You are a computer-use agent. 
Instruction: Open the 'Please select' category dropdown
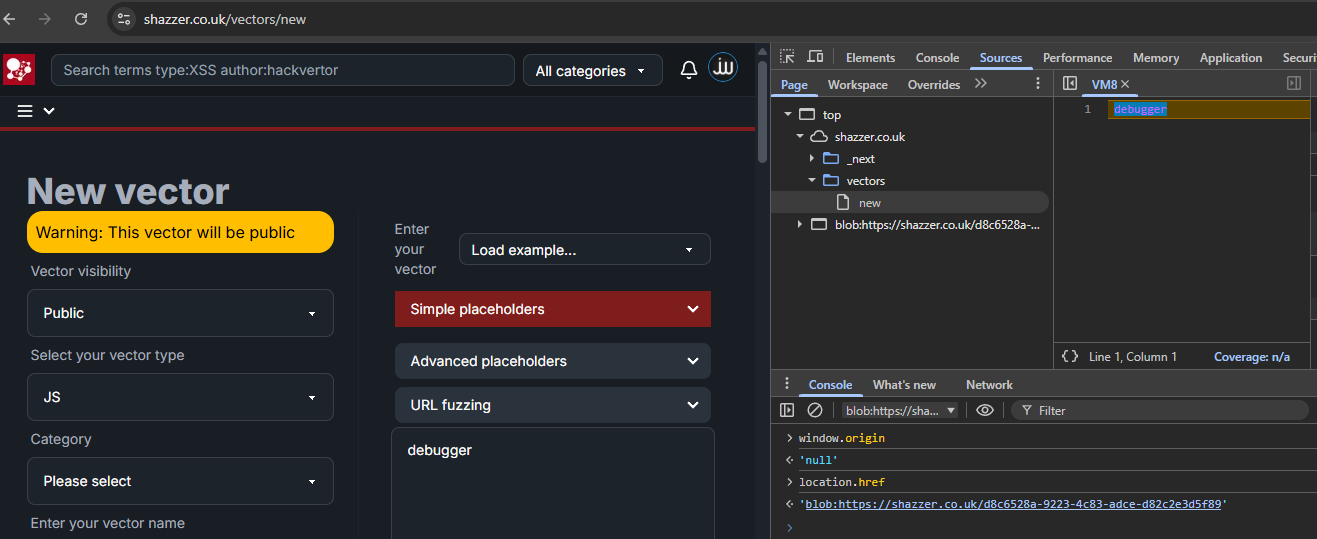pos(180,481)
